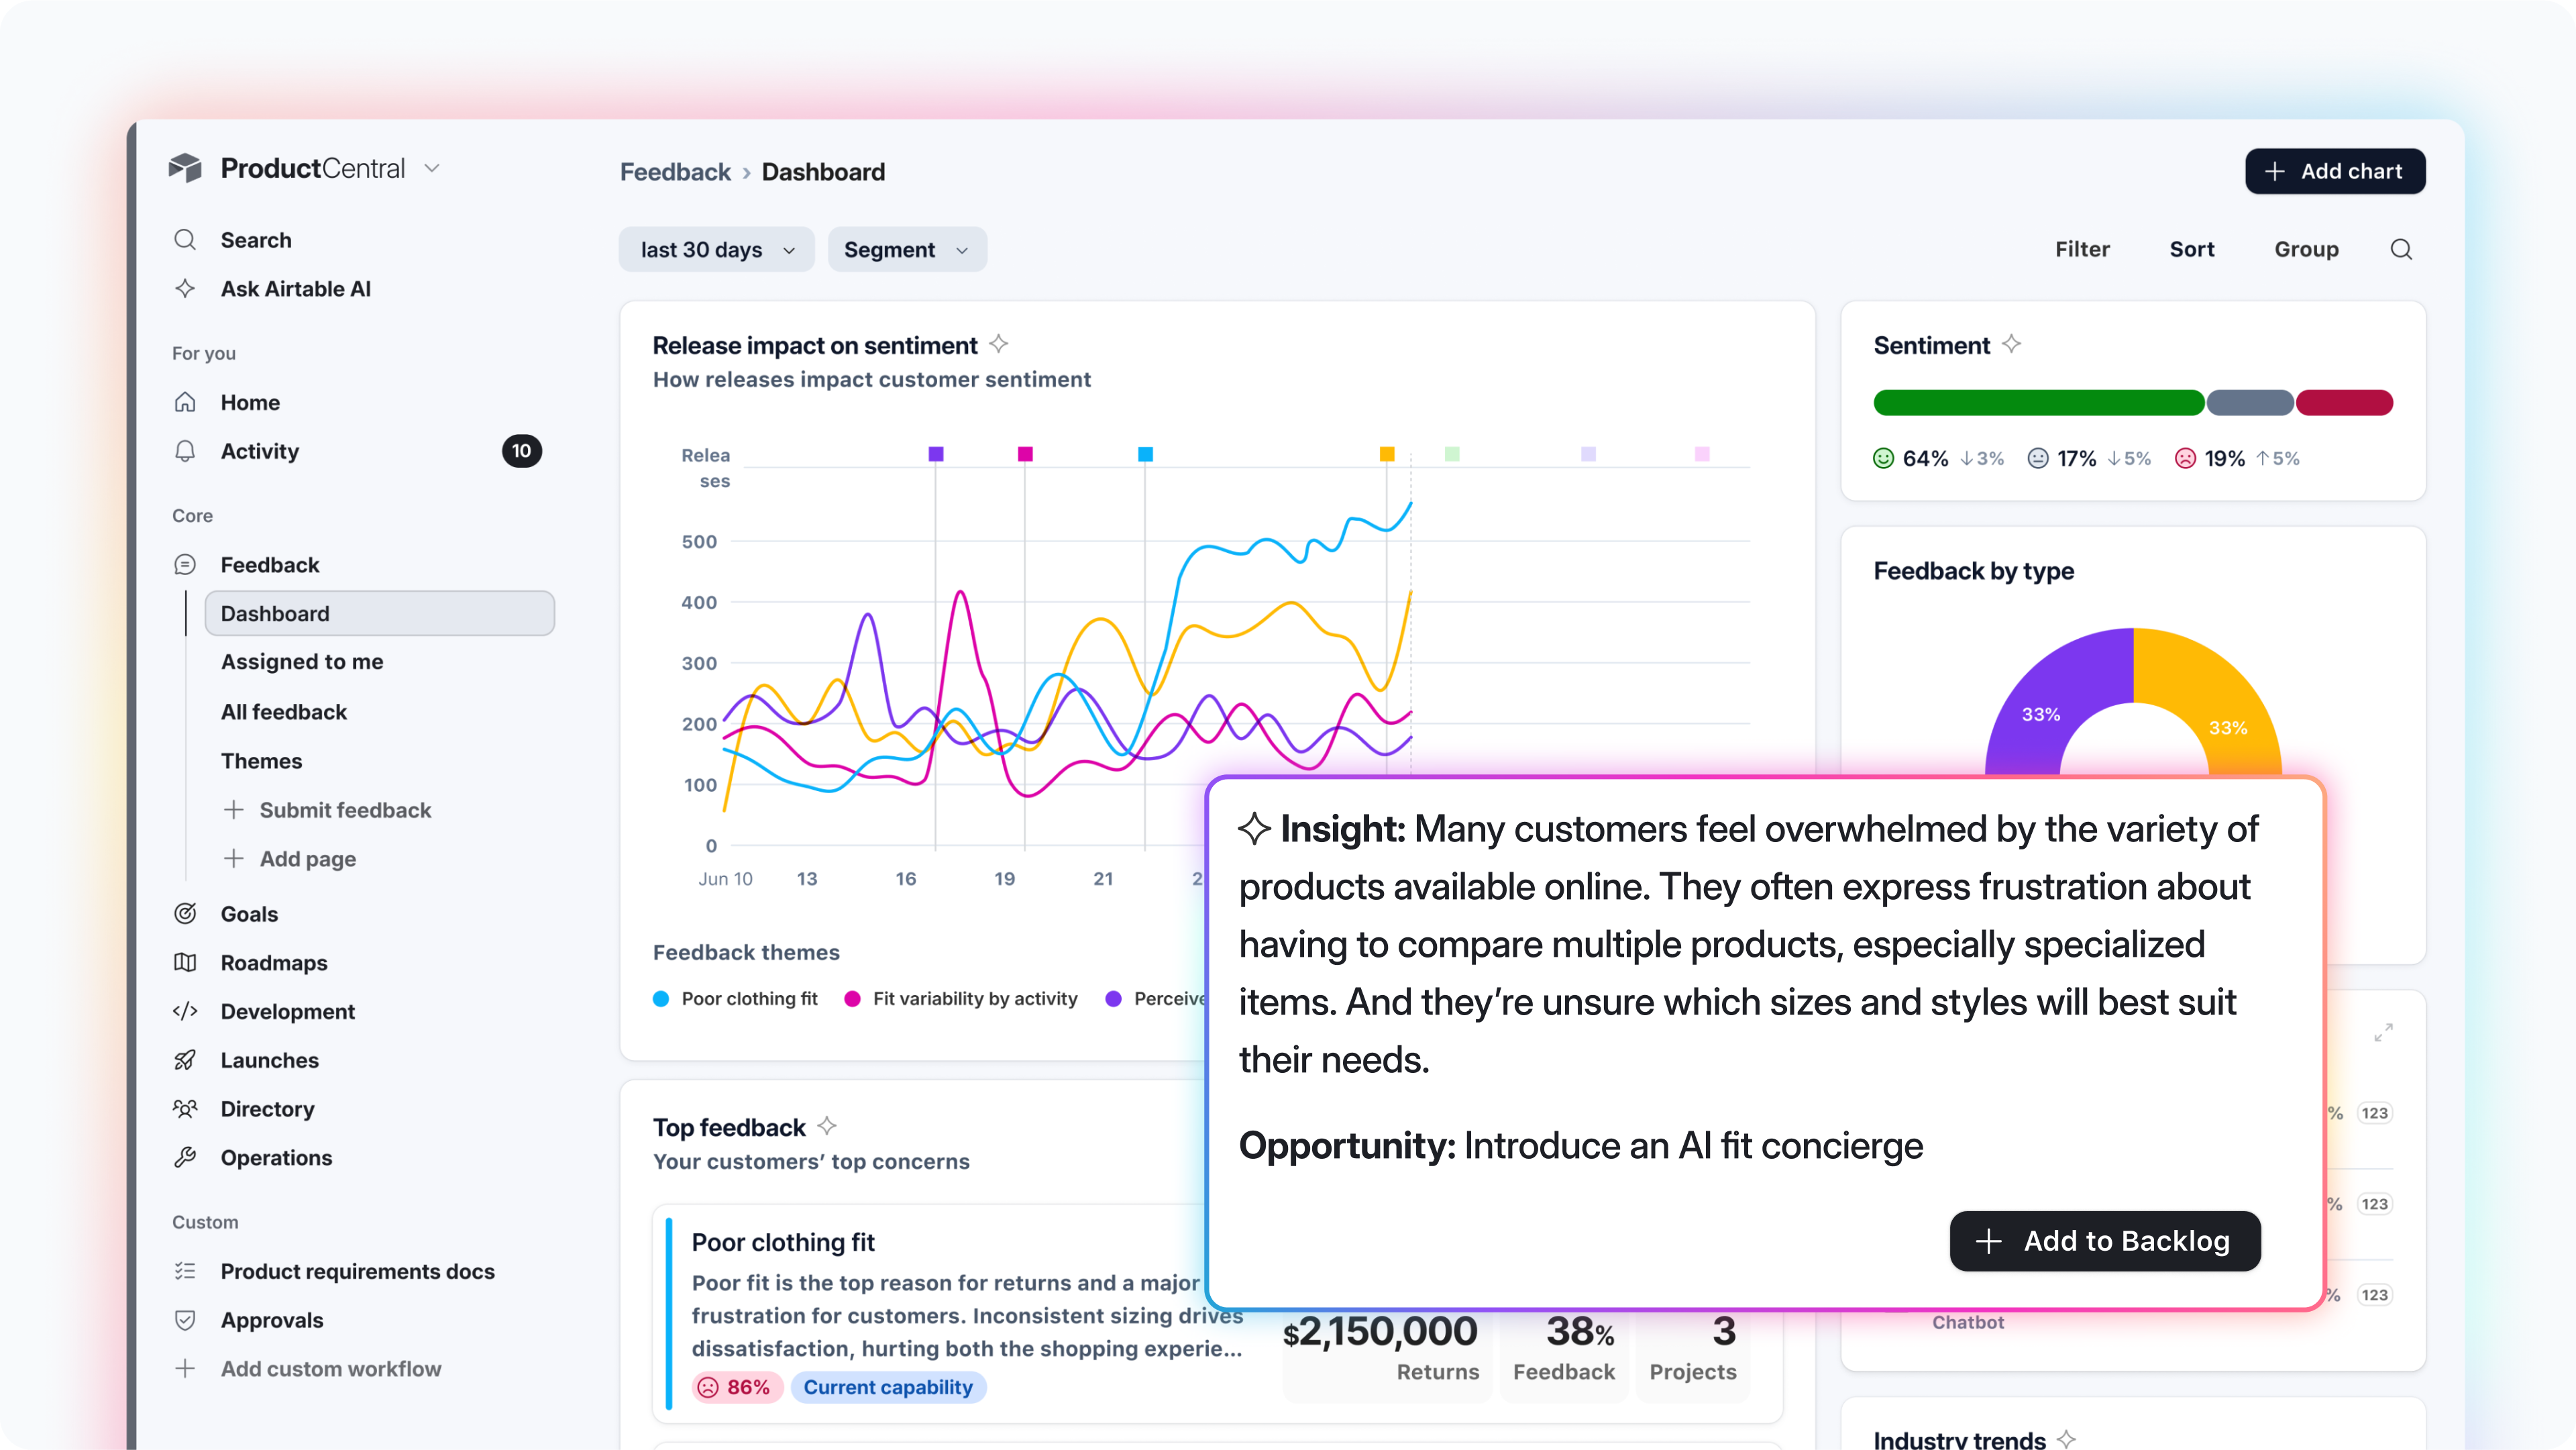Click the Launches rocket icon

185,1060
